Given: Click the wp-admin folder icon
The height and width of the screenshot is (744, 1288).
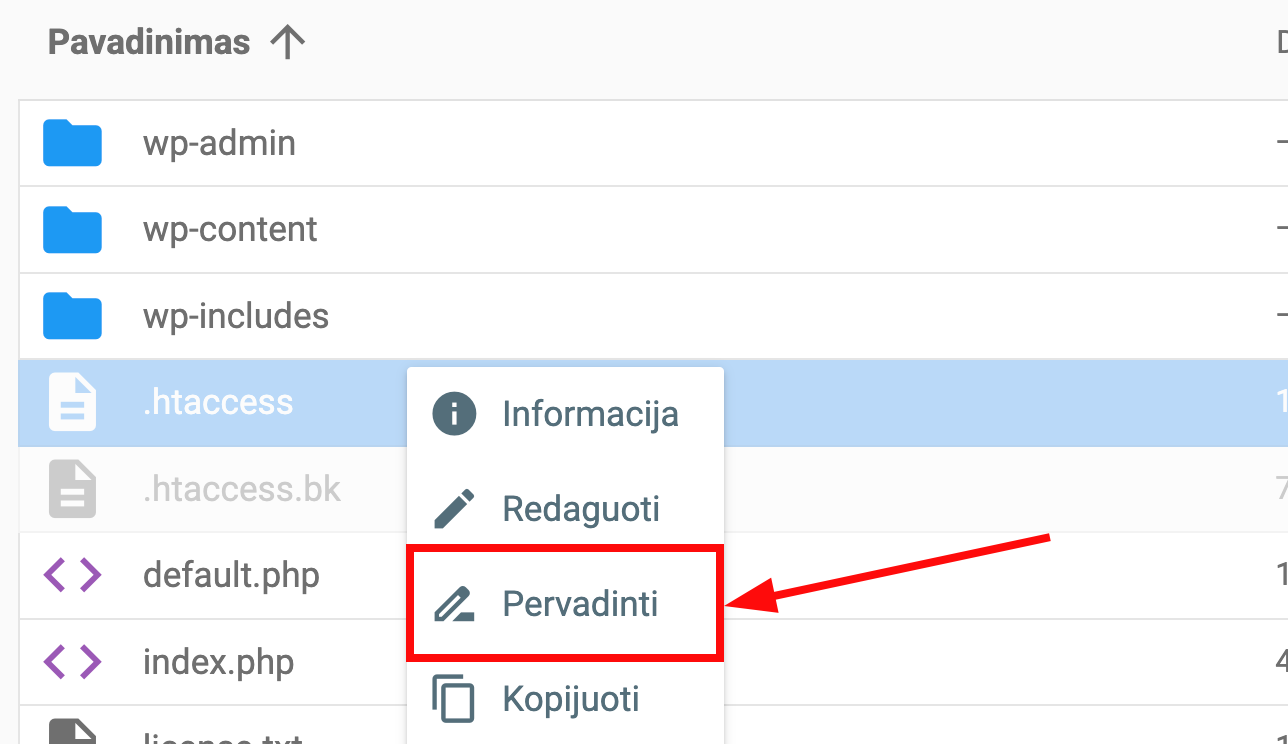Looking at the screenshot, I should click(72, 142).
